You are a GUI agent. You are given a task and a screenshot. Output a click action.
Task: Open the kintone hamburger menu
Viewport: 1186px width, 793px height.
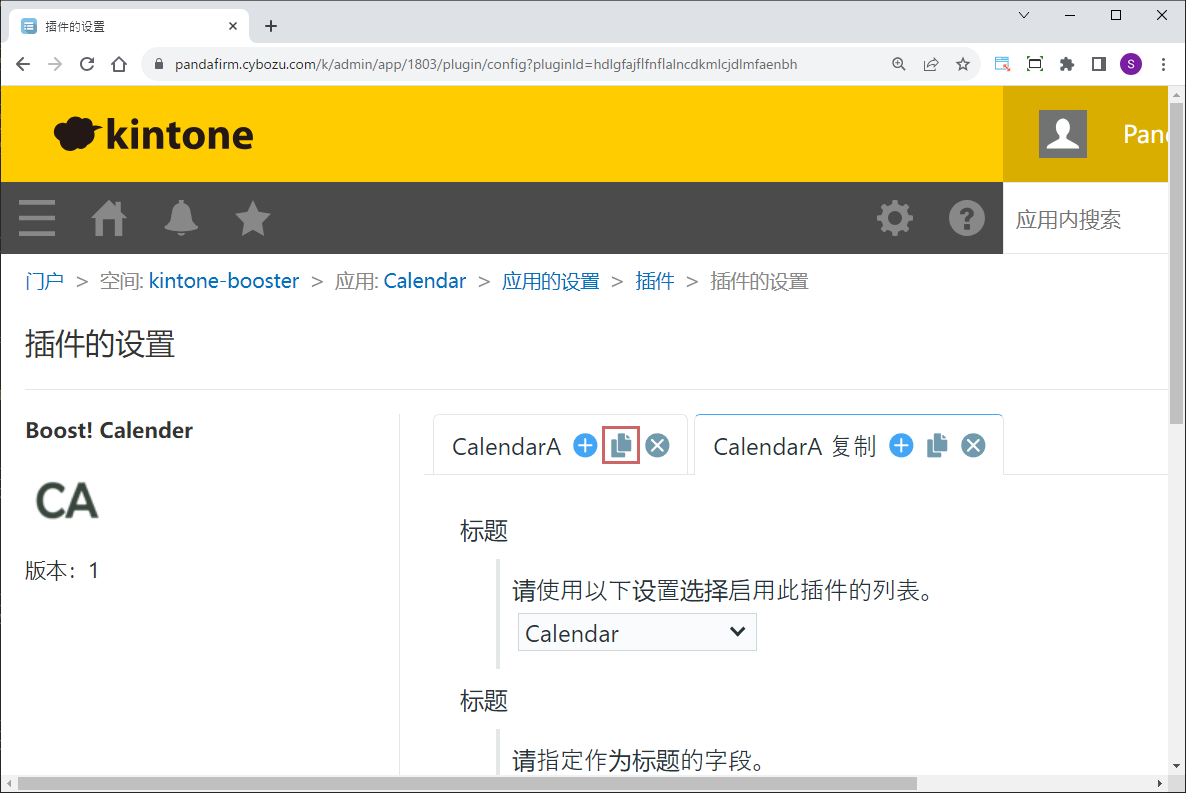(x=37, y=218)
